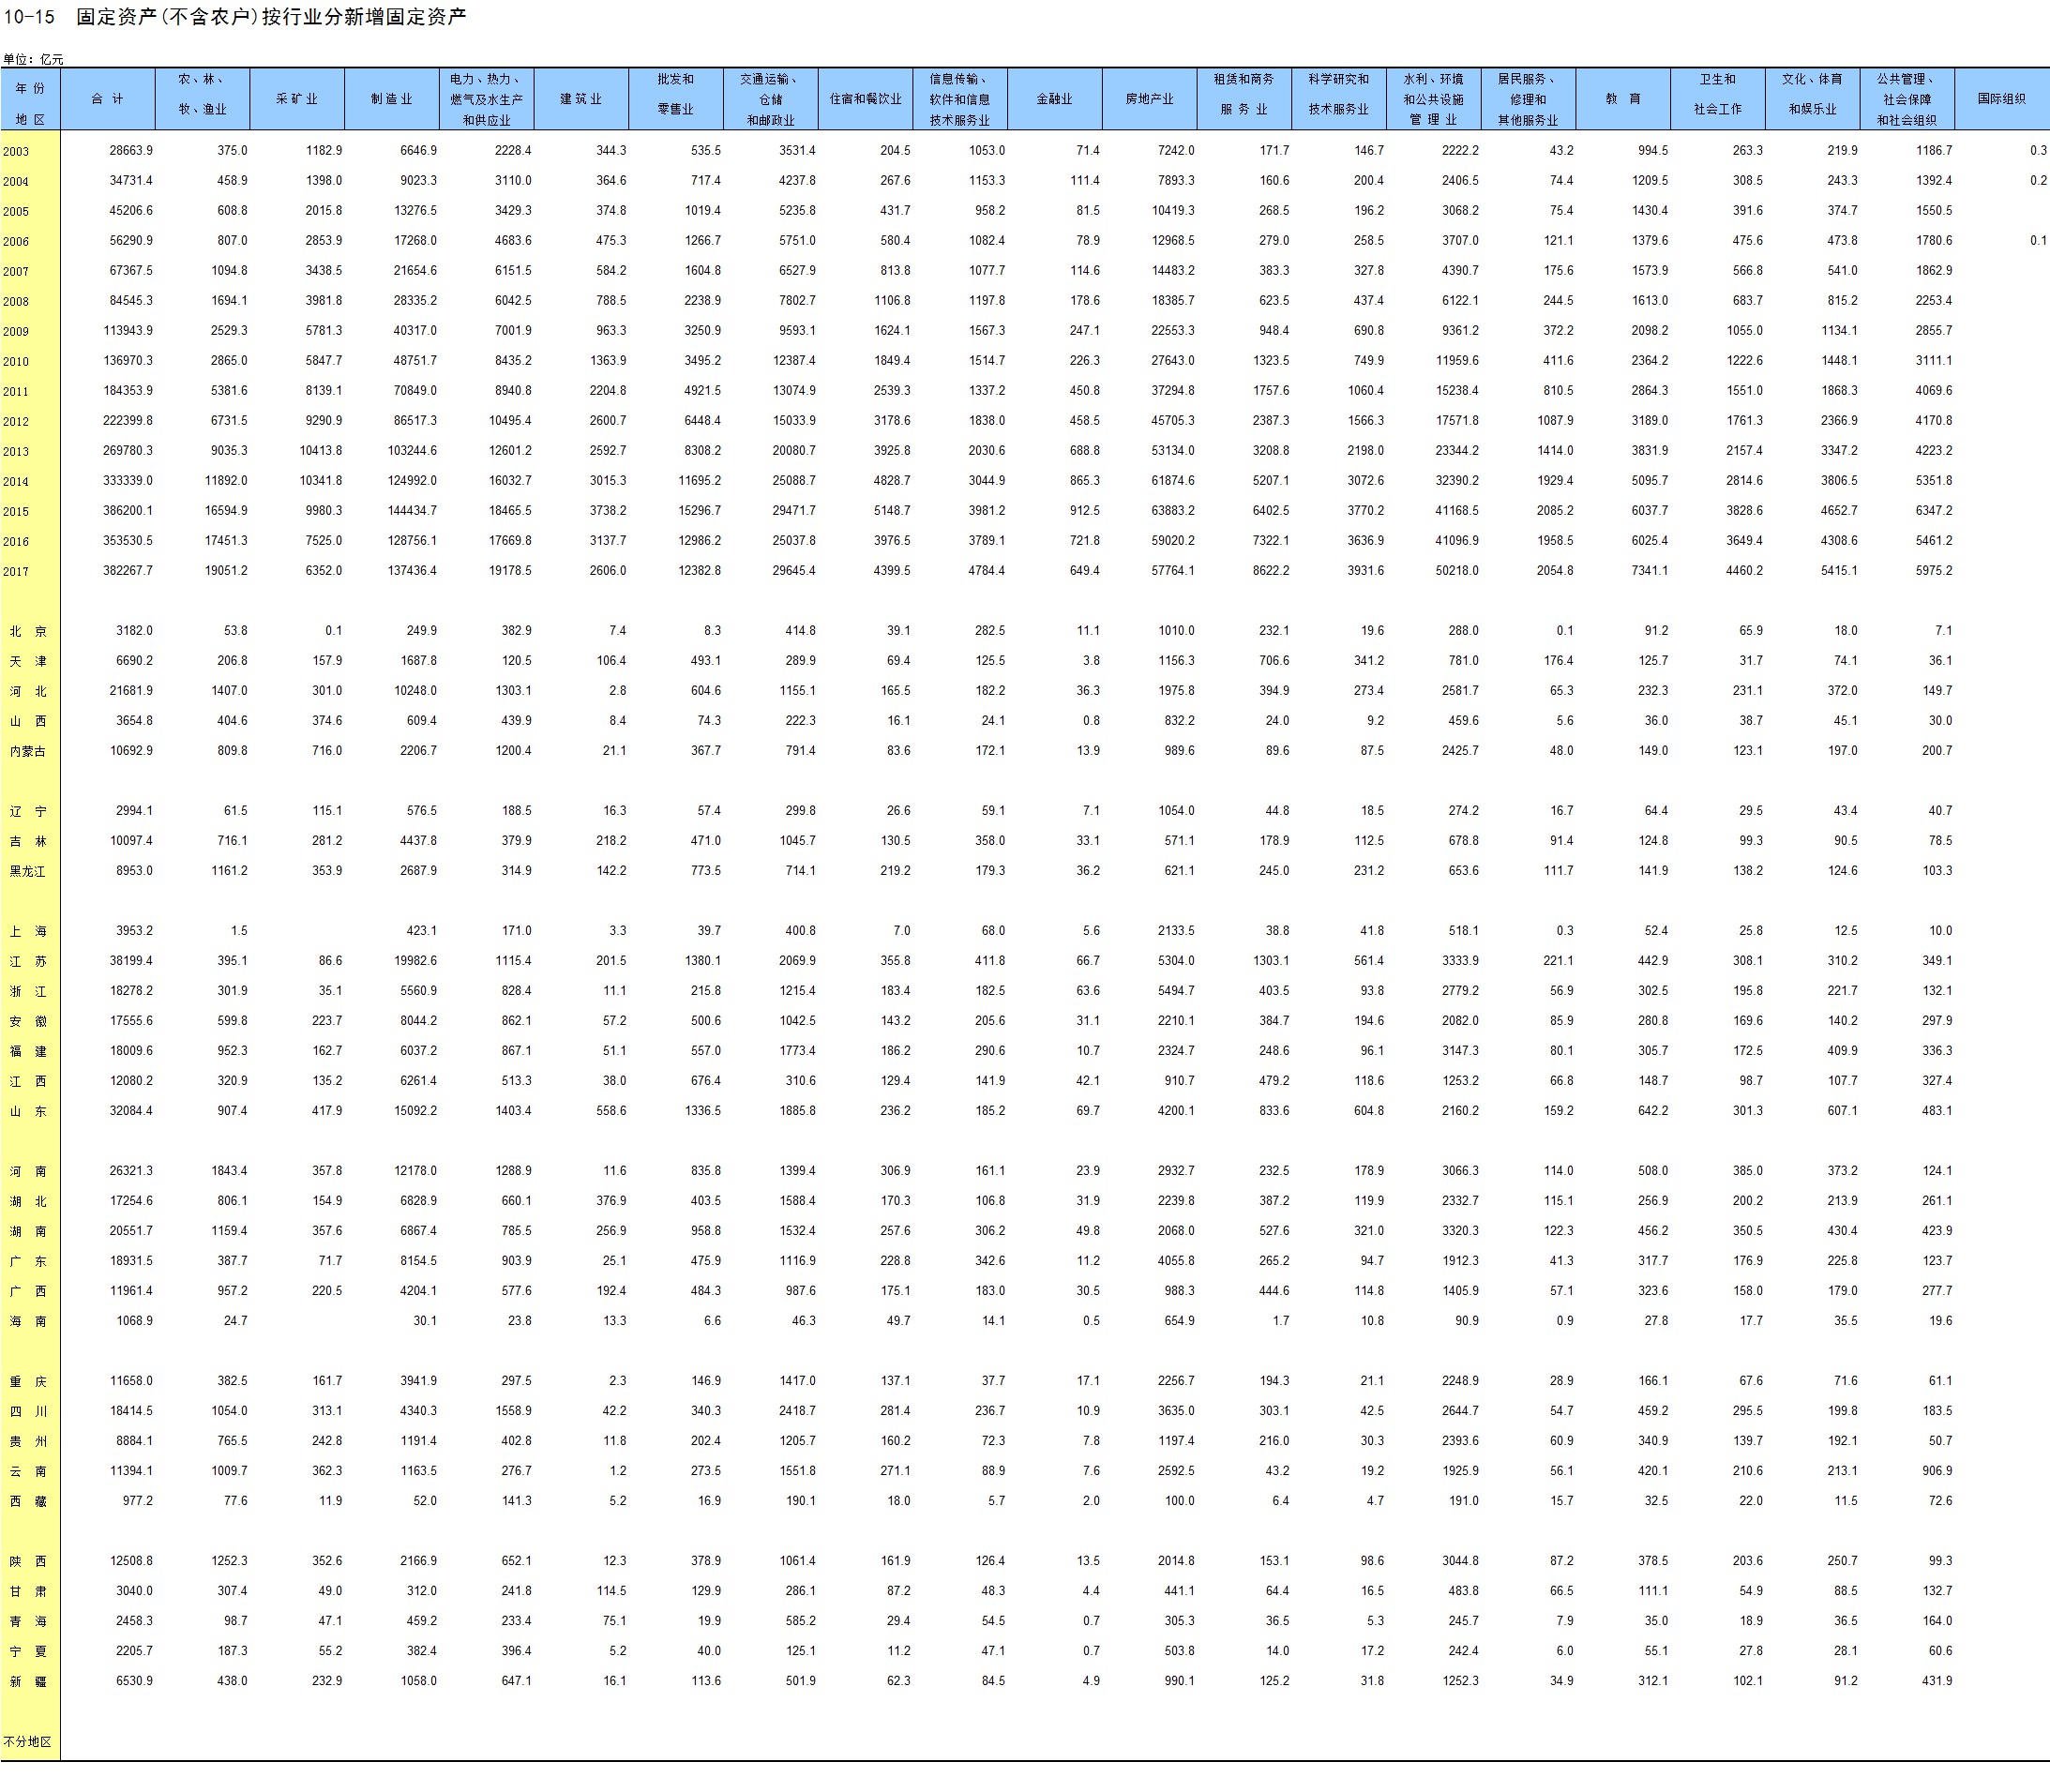Select the 不分地区 row label
The image size is (2050, 1792).
coord(27,1742)
